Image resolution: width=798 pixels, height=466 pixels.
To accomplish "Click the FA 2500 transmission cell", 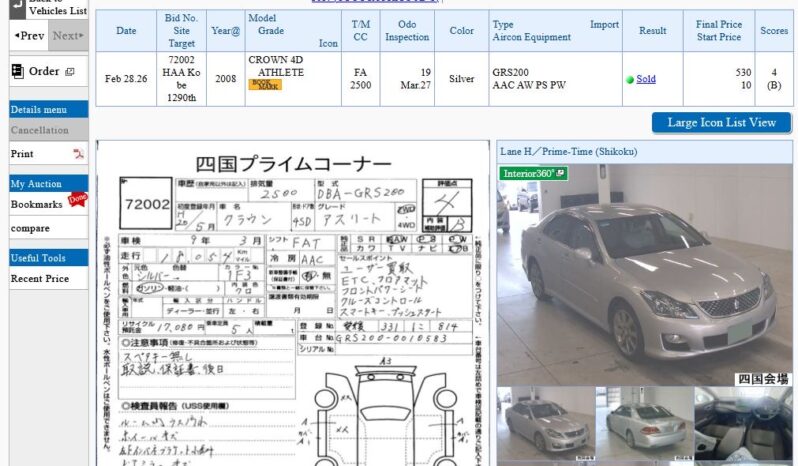I will click(360, 79).
